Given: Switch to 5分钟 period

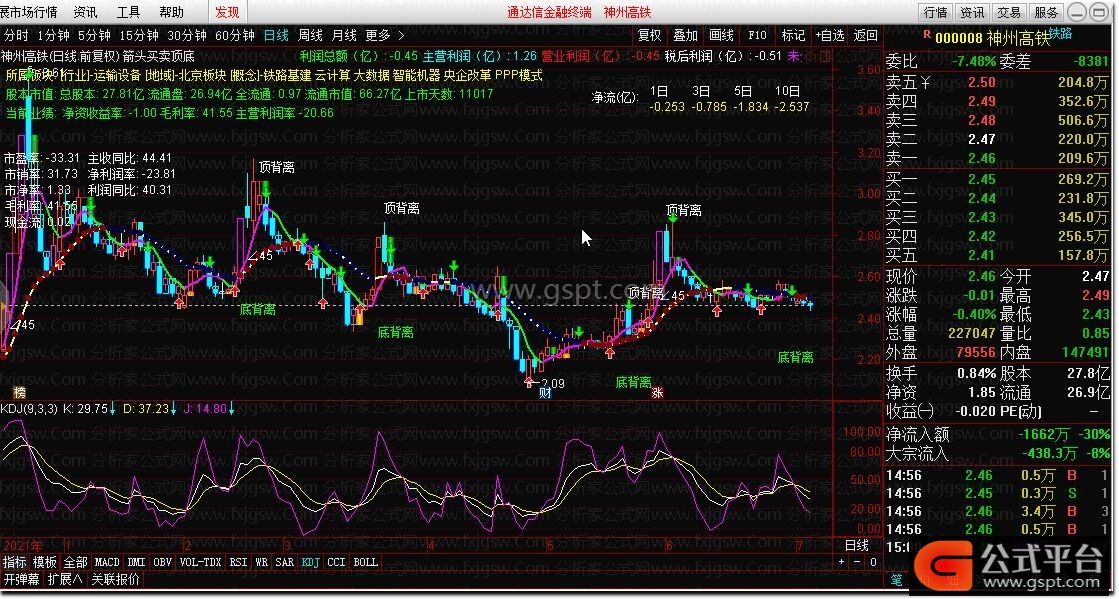Looking at the screenshot, I should [94, 35].
